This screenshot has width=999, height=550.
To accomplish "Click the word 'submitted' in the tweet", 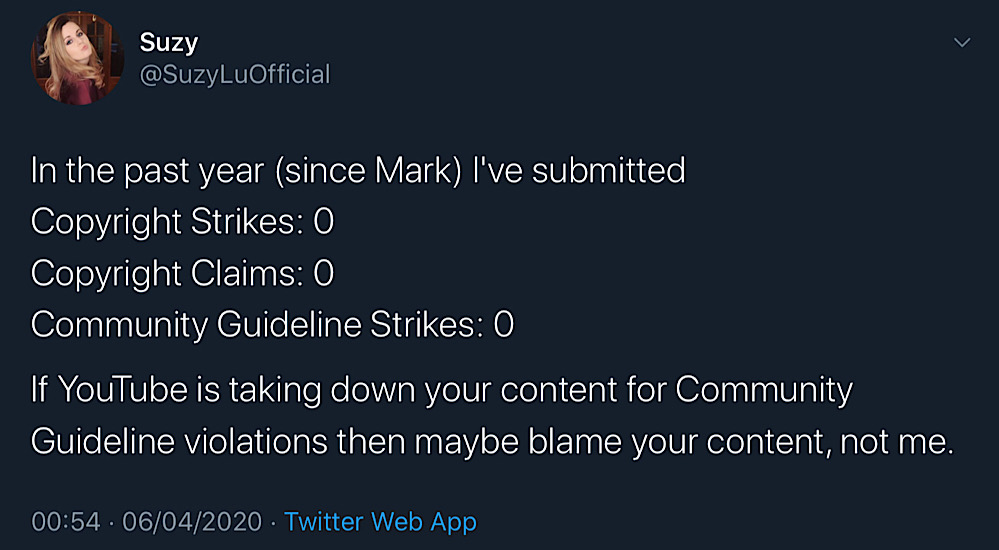I will point(608,171).
